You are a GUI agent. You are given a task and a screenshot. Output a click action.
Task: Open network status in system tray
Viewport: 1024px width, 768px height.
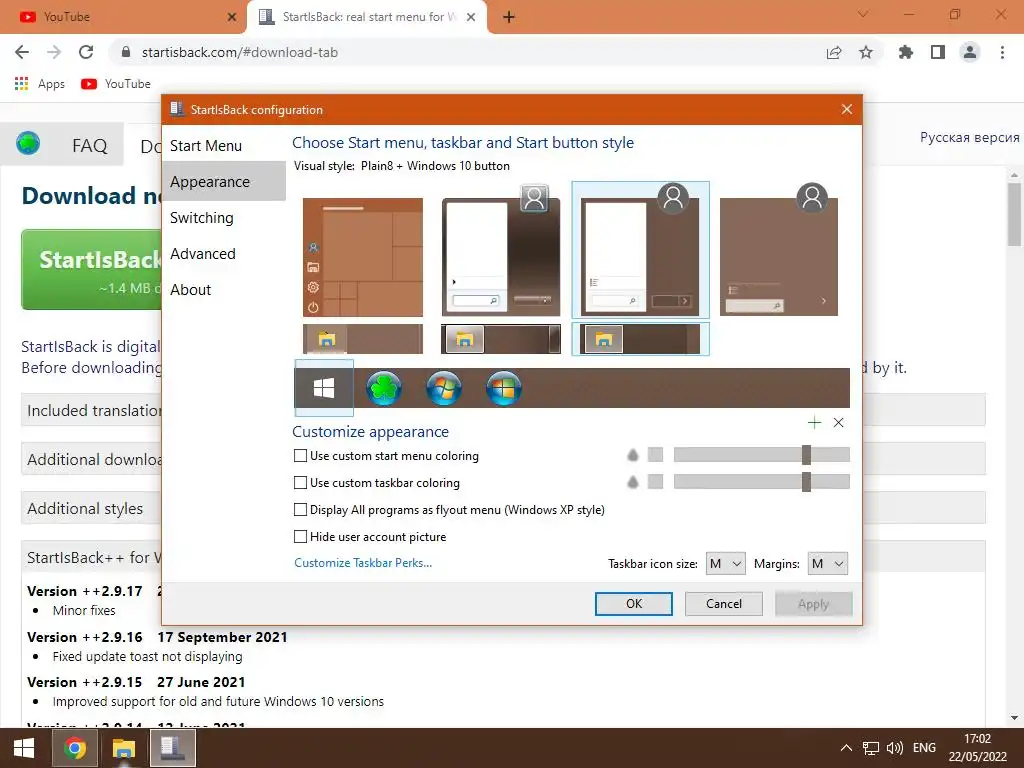tap(871, 748)
